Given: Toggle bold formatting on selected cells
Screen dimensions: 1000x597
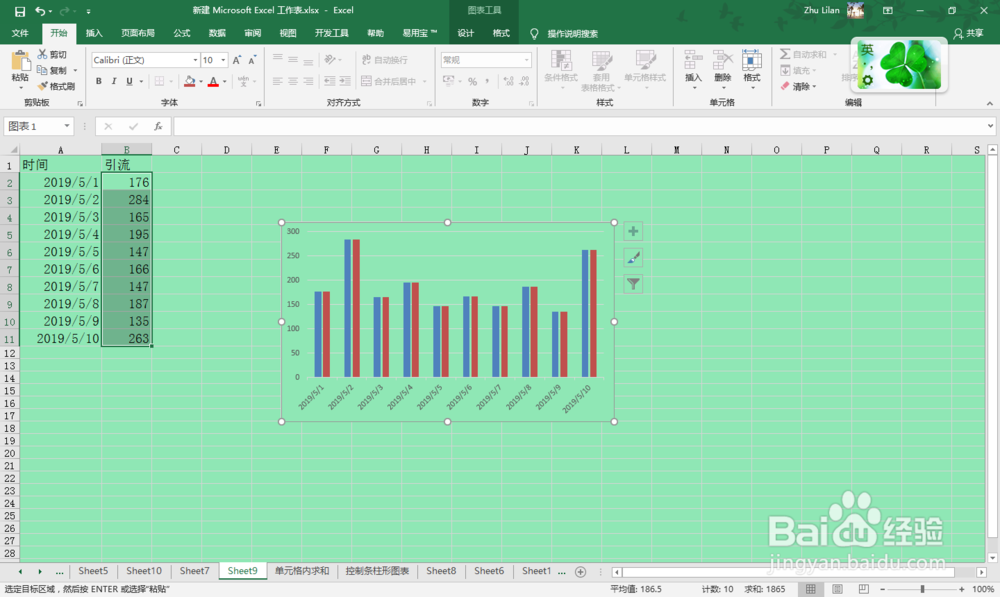Looking at the screenshot, I should (x=98, y=80).
